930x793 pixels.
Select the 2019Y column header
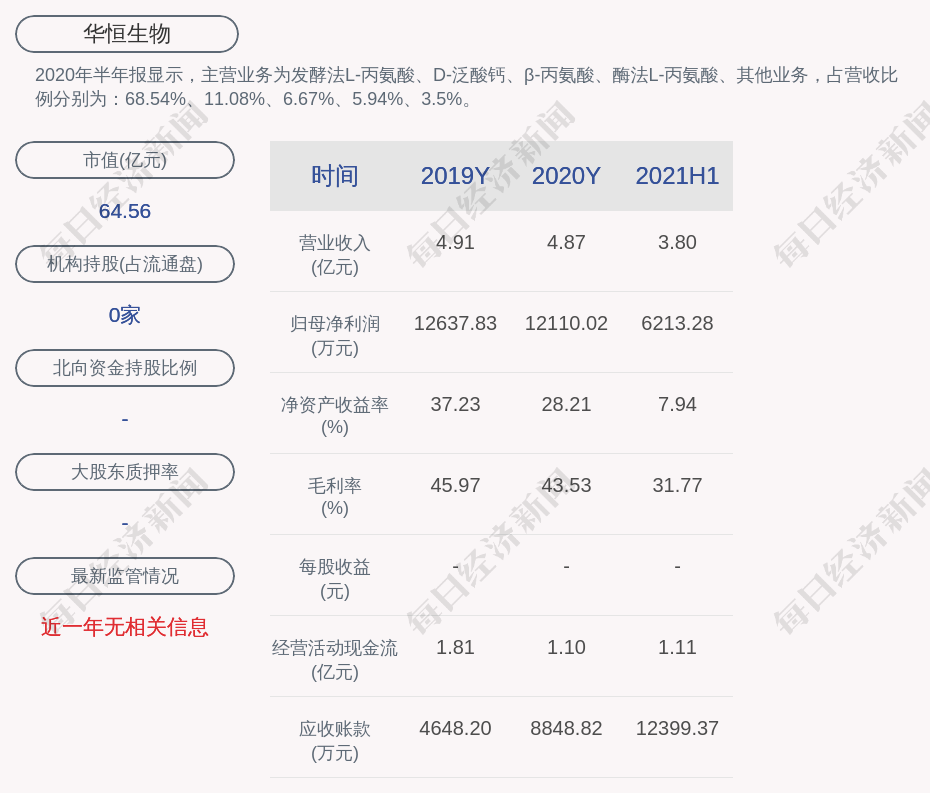pyautogui.click(x=455, y=176)
